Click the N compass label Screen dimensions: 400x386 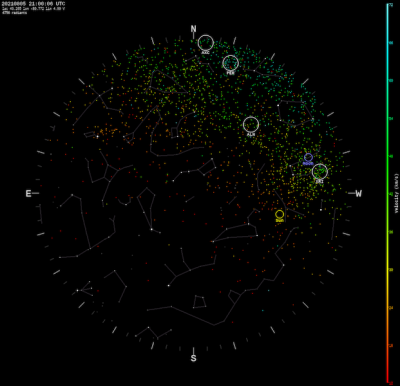tap(193, 29)
